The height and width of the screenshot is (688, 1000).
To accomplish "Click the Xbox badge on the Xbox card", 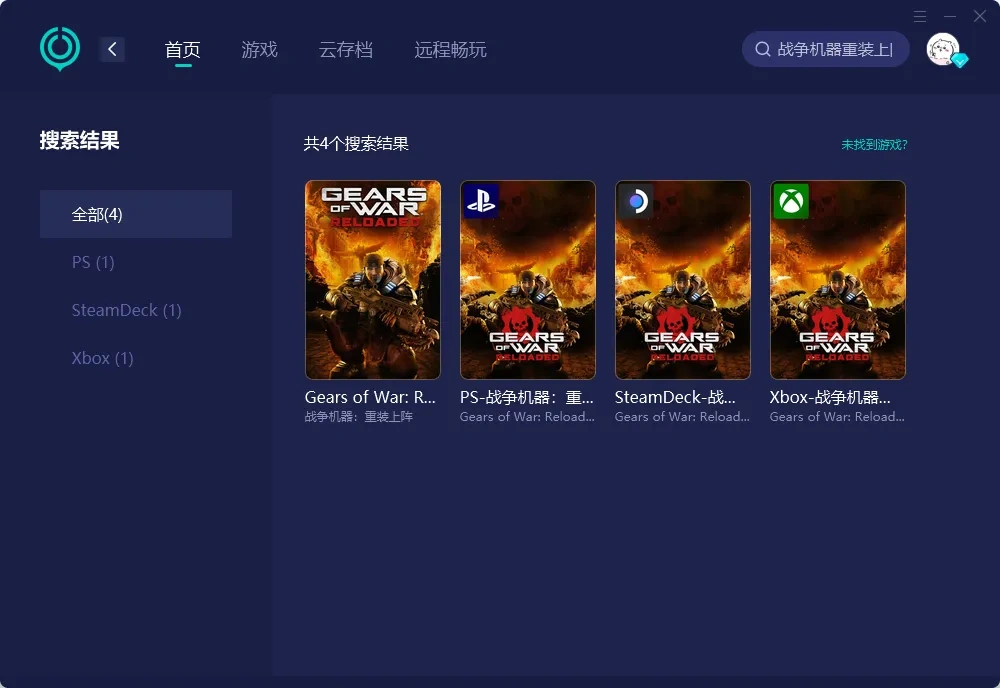I will 791,201.
